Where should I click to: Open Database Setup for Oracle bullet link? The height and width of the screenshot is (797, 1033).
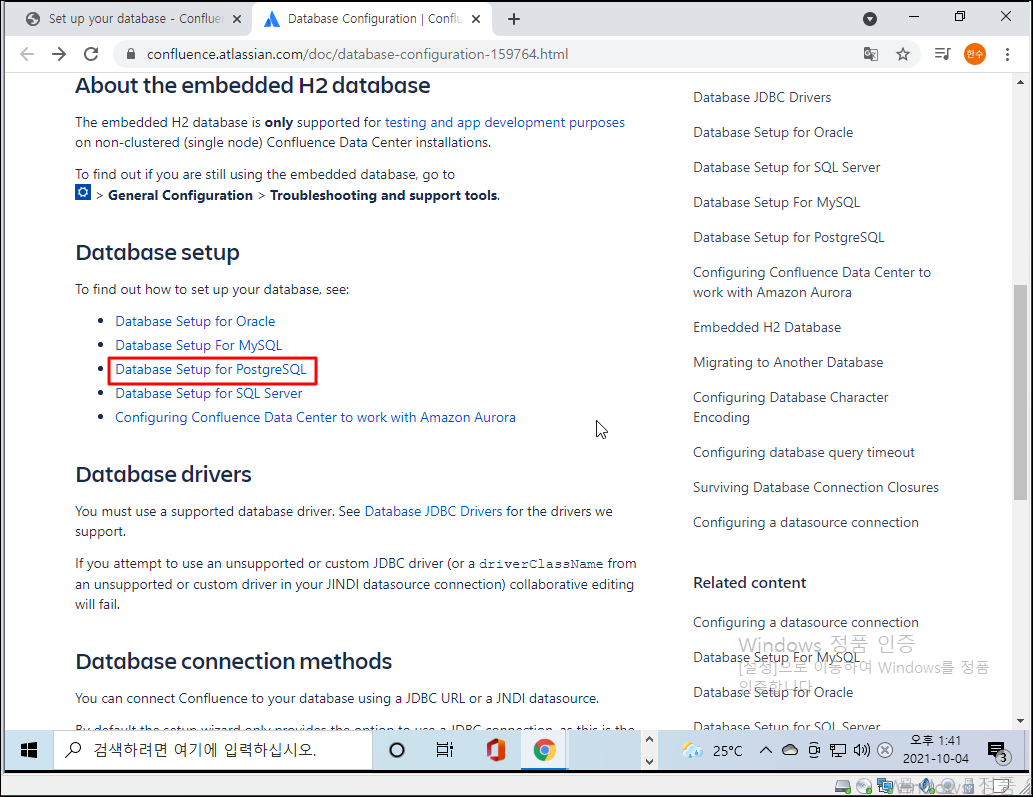195,321
